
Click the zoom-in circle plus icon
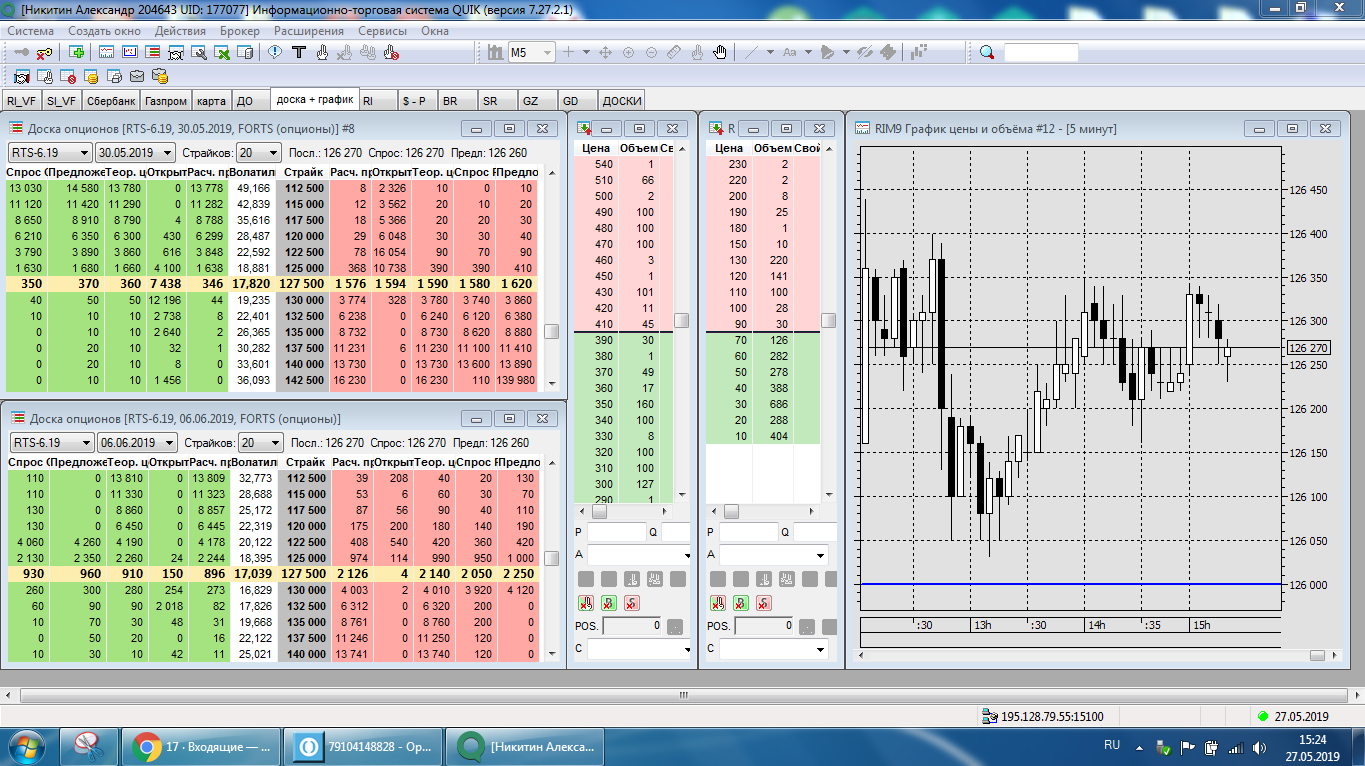pos(628,52)
